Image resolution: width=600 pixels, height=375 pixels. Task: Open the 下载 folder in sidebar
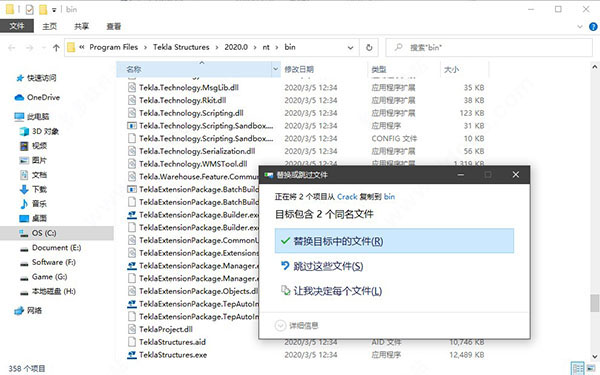tap(34, 189)
